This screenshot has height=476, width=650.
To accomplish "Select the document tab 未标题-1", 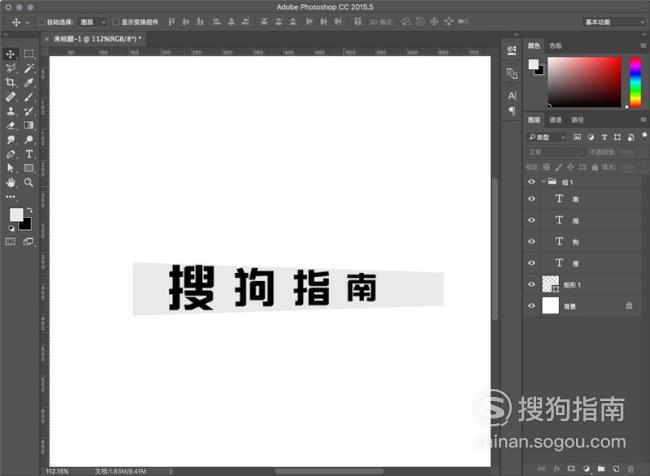I will click(98, 39).
